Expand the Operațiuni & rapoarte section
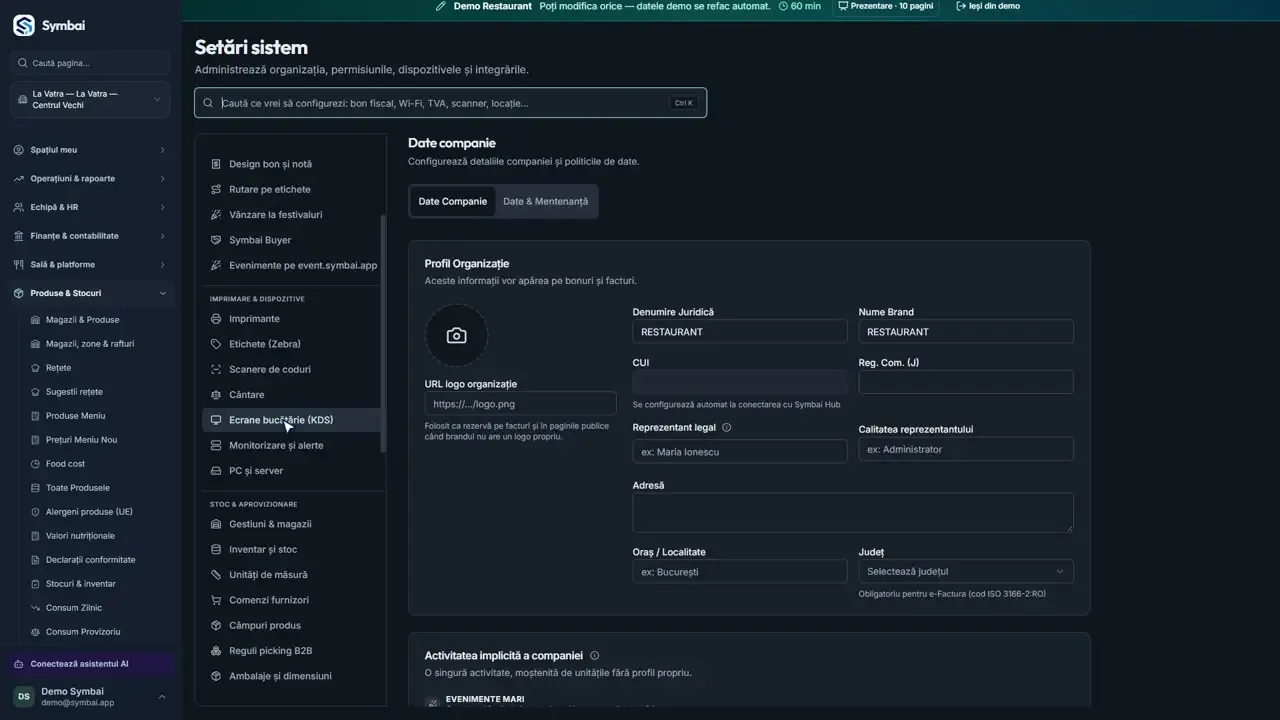The height and width of the screenshot is (720, 1280). pyautogui.click(x=90, y=179)
